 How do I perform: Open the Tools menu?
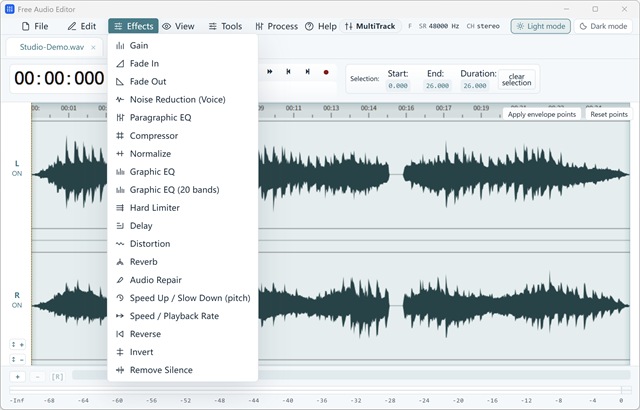point(225,26)
